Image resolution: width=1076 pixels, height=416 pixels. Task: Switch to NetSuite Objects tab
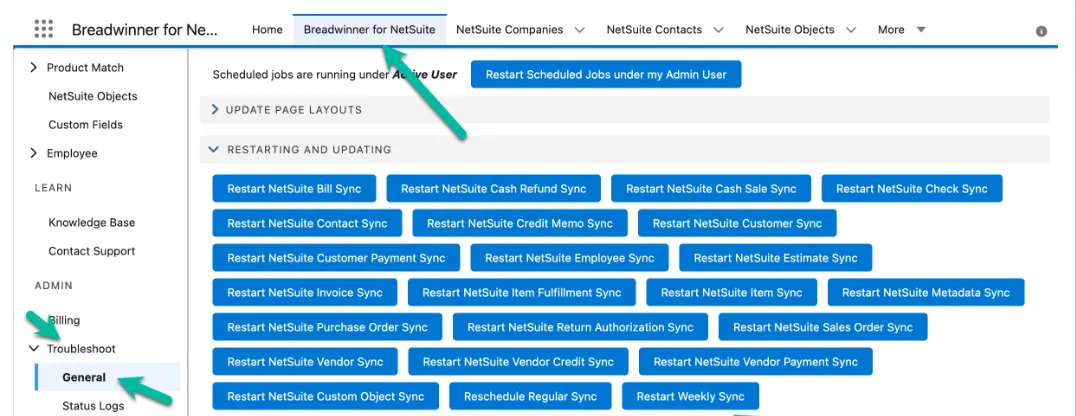(x=790, y=30)
